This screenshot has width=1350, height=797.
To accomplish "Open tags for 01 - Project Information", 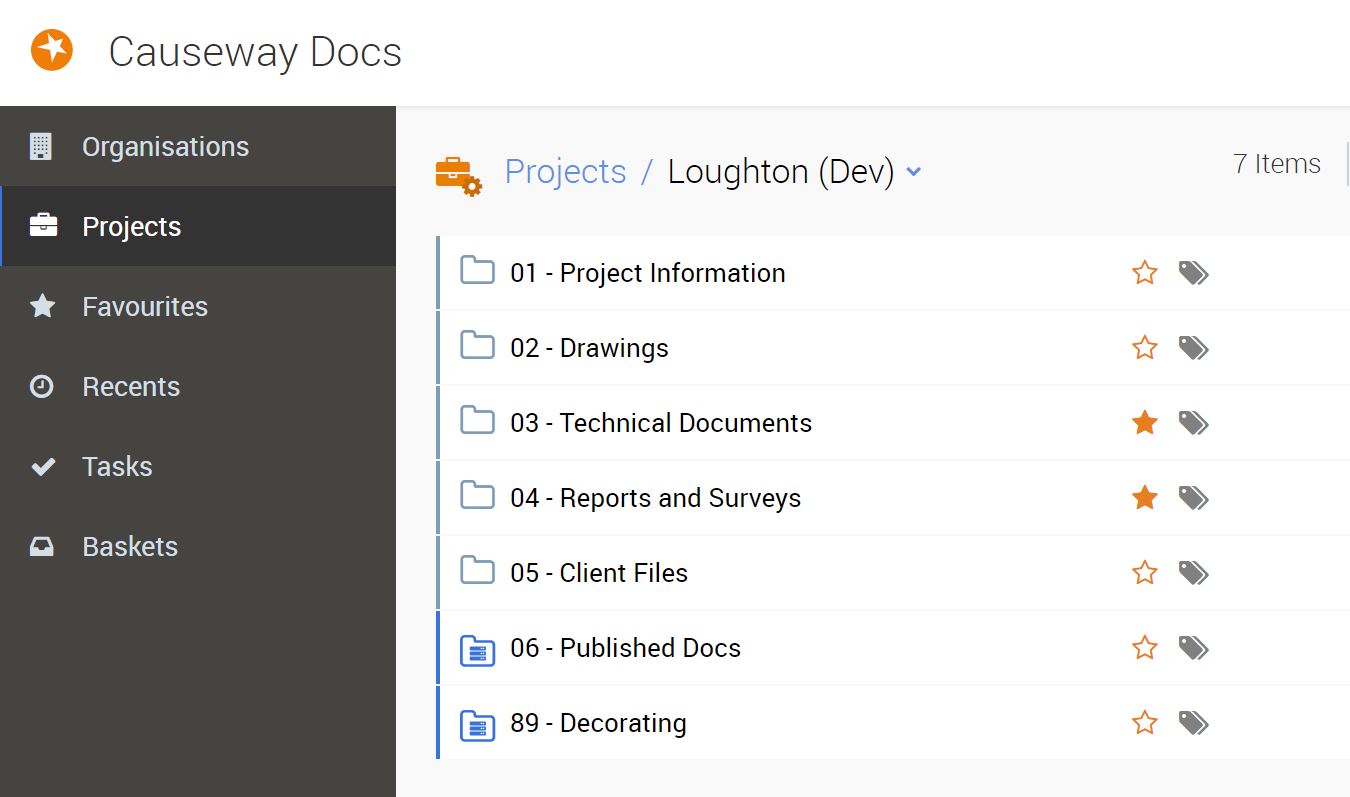I will [1193, 273].
